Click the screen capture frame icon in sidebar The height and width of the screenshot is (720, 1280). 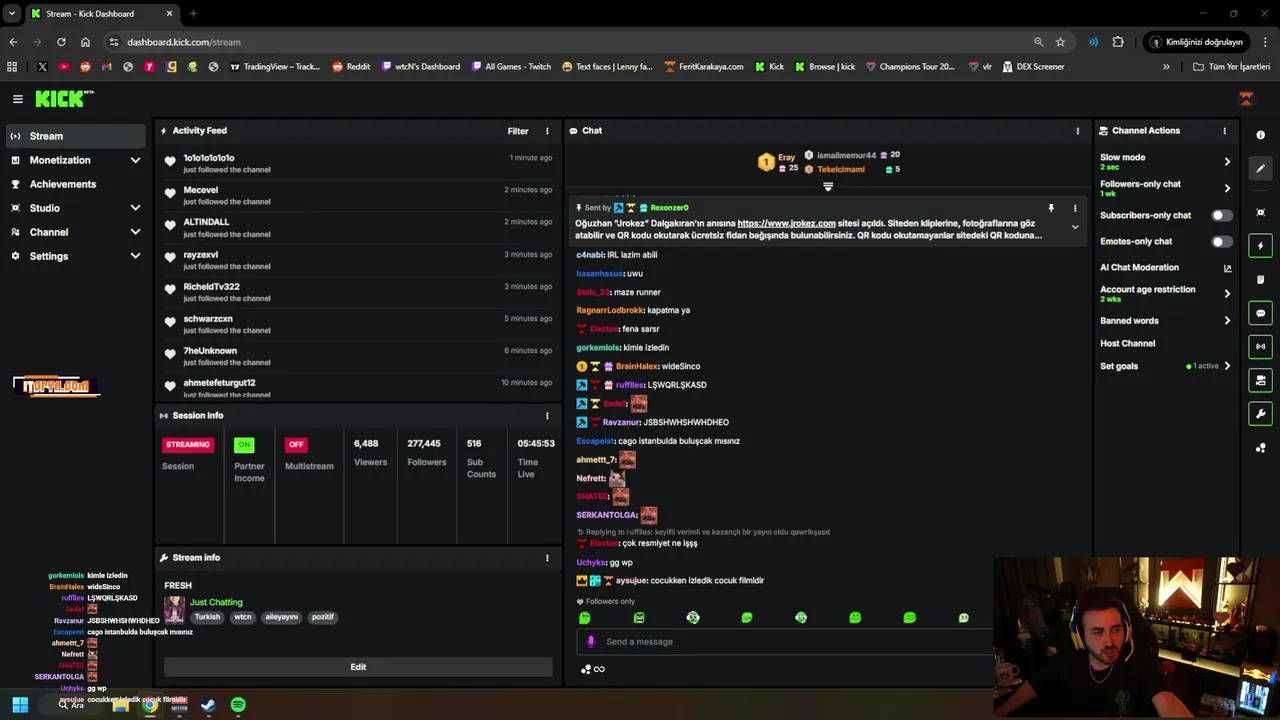[x=1260, y=212]
